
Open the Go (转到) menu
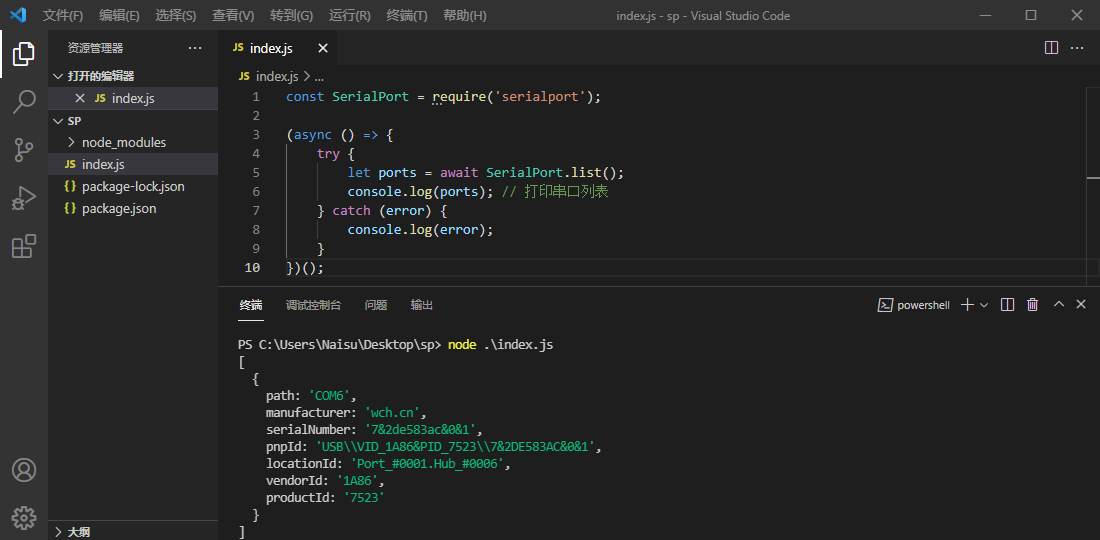point(291,15)
